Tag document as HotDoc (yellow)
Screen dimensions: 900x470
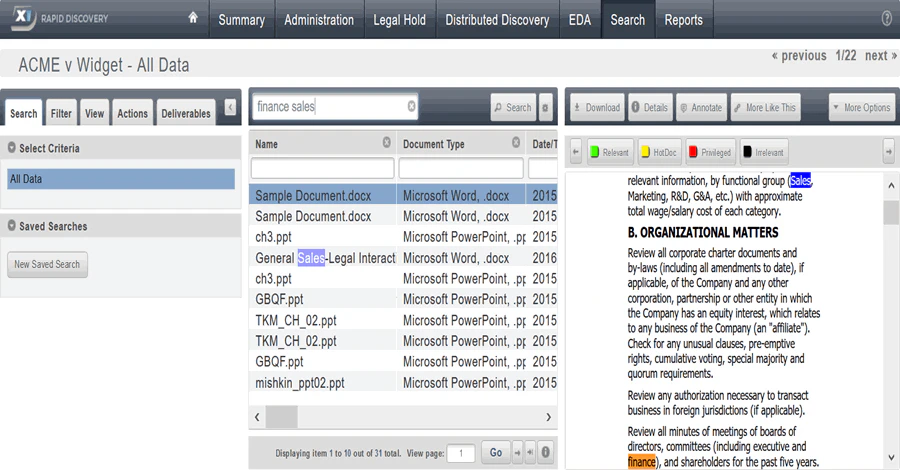(x=660, y=152)
